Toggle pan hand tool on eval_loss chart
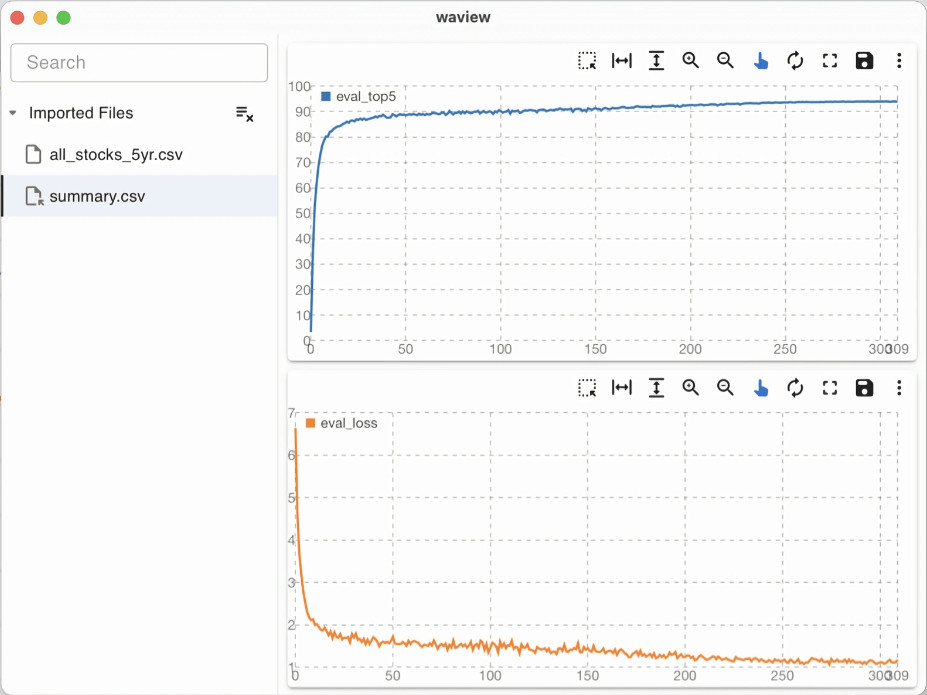The image size is (927, 695). point(761,388)
